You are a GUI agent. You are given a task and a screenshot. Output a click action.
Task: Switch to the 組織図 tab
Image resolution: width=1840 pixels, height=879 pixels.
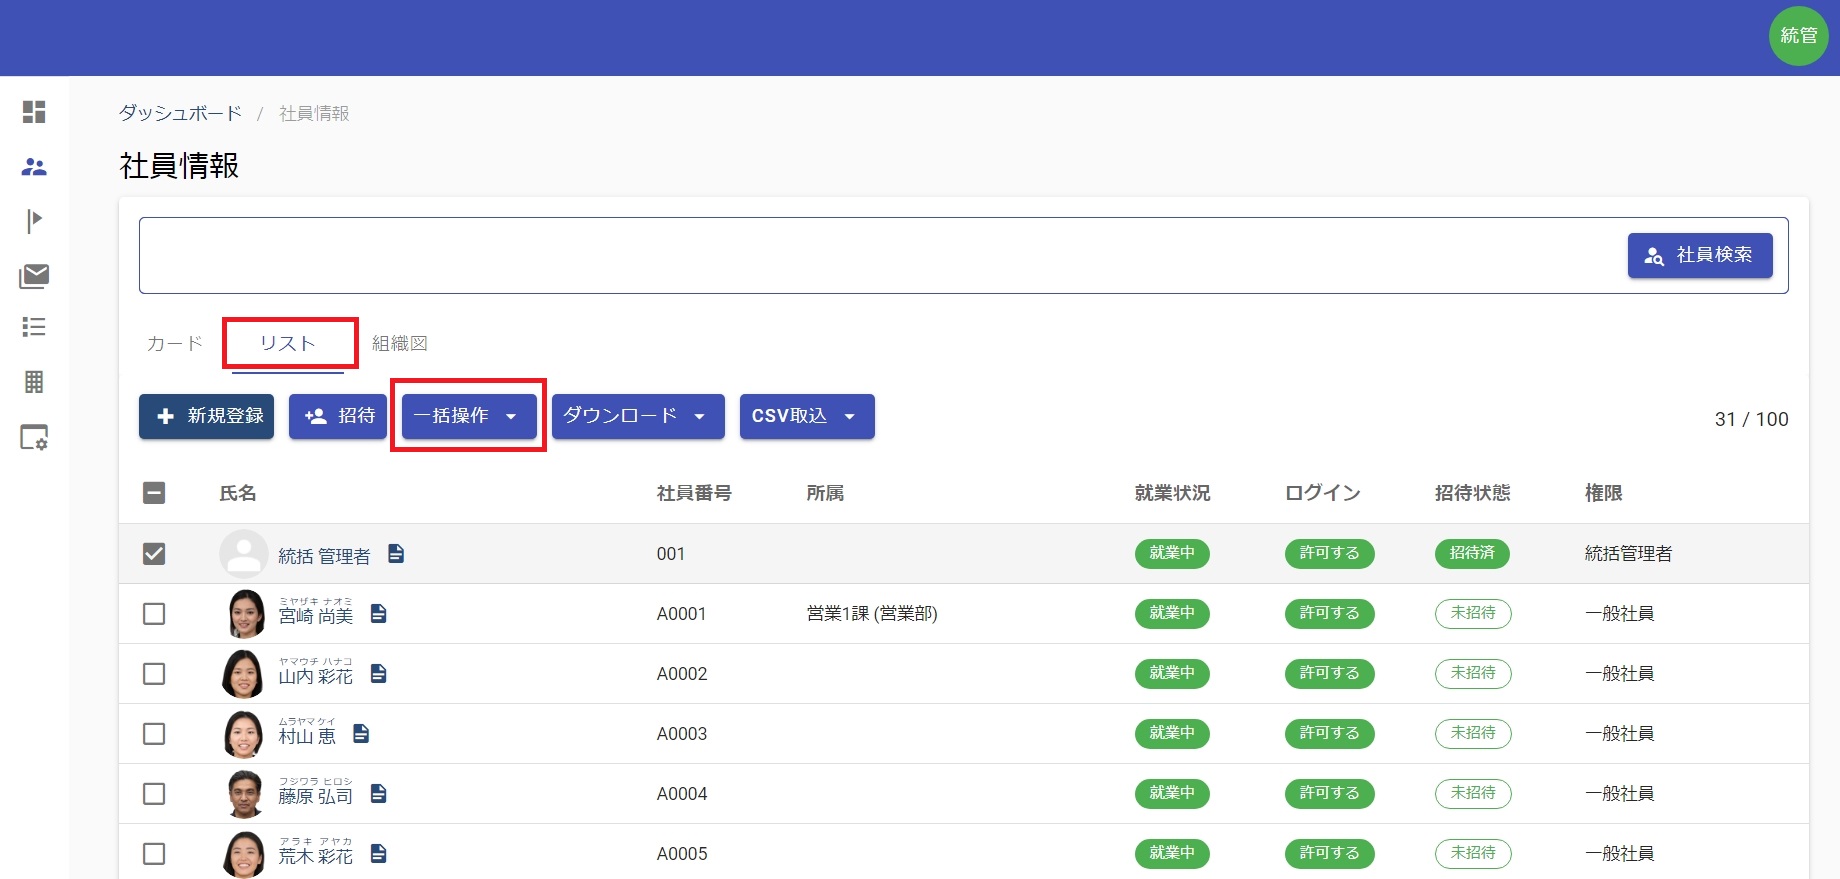click(x=399, y=343)
